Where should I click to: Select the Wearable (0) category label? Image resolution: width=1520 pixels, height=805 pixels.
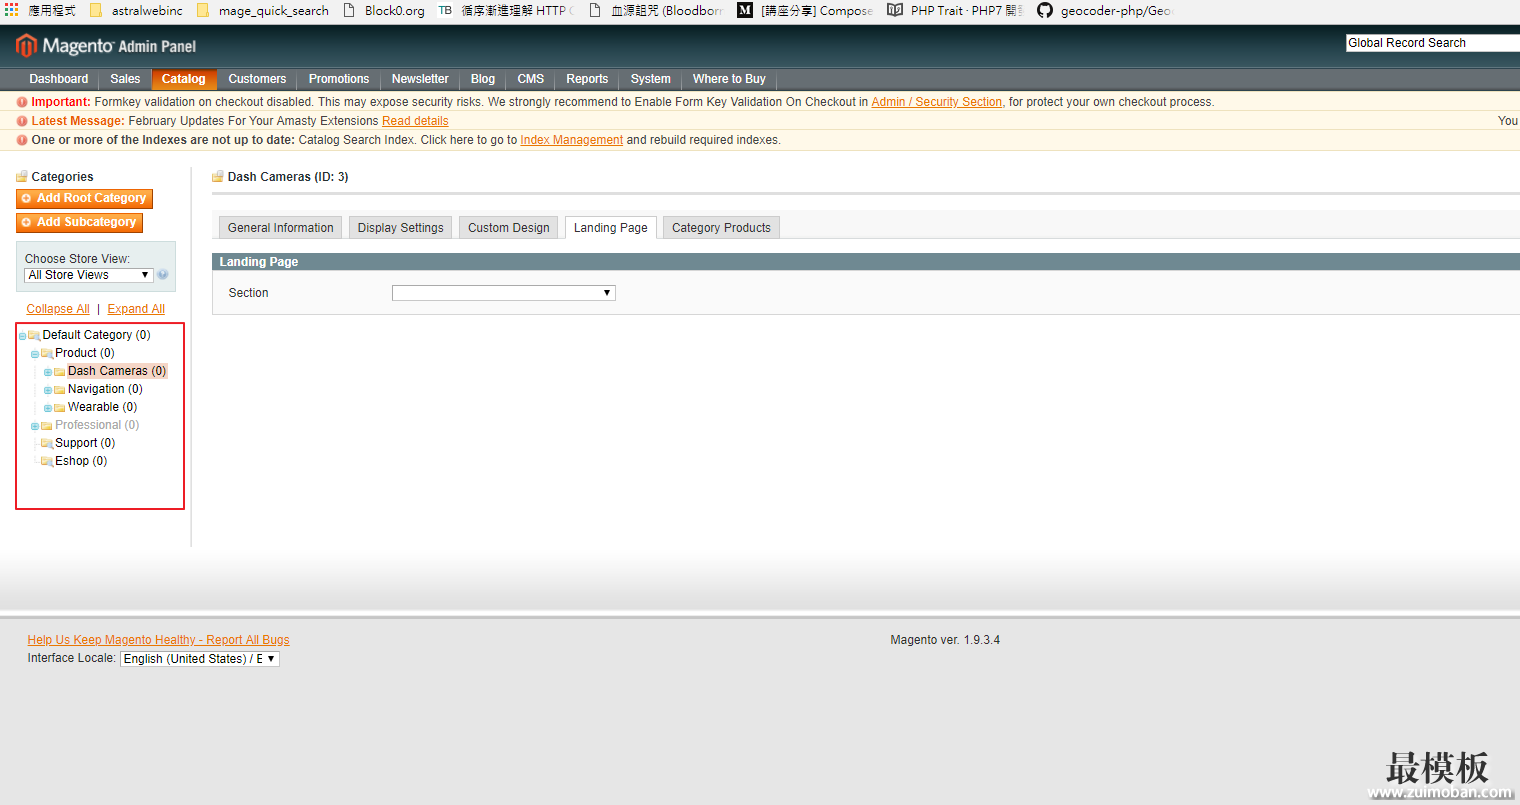coord(102,407)
